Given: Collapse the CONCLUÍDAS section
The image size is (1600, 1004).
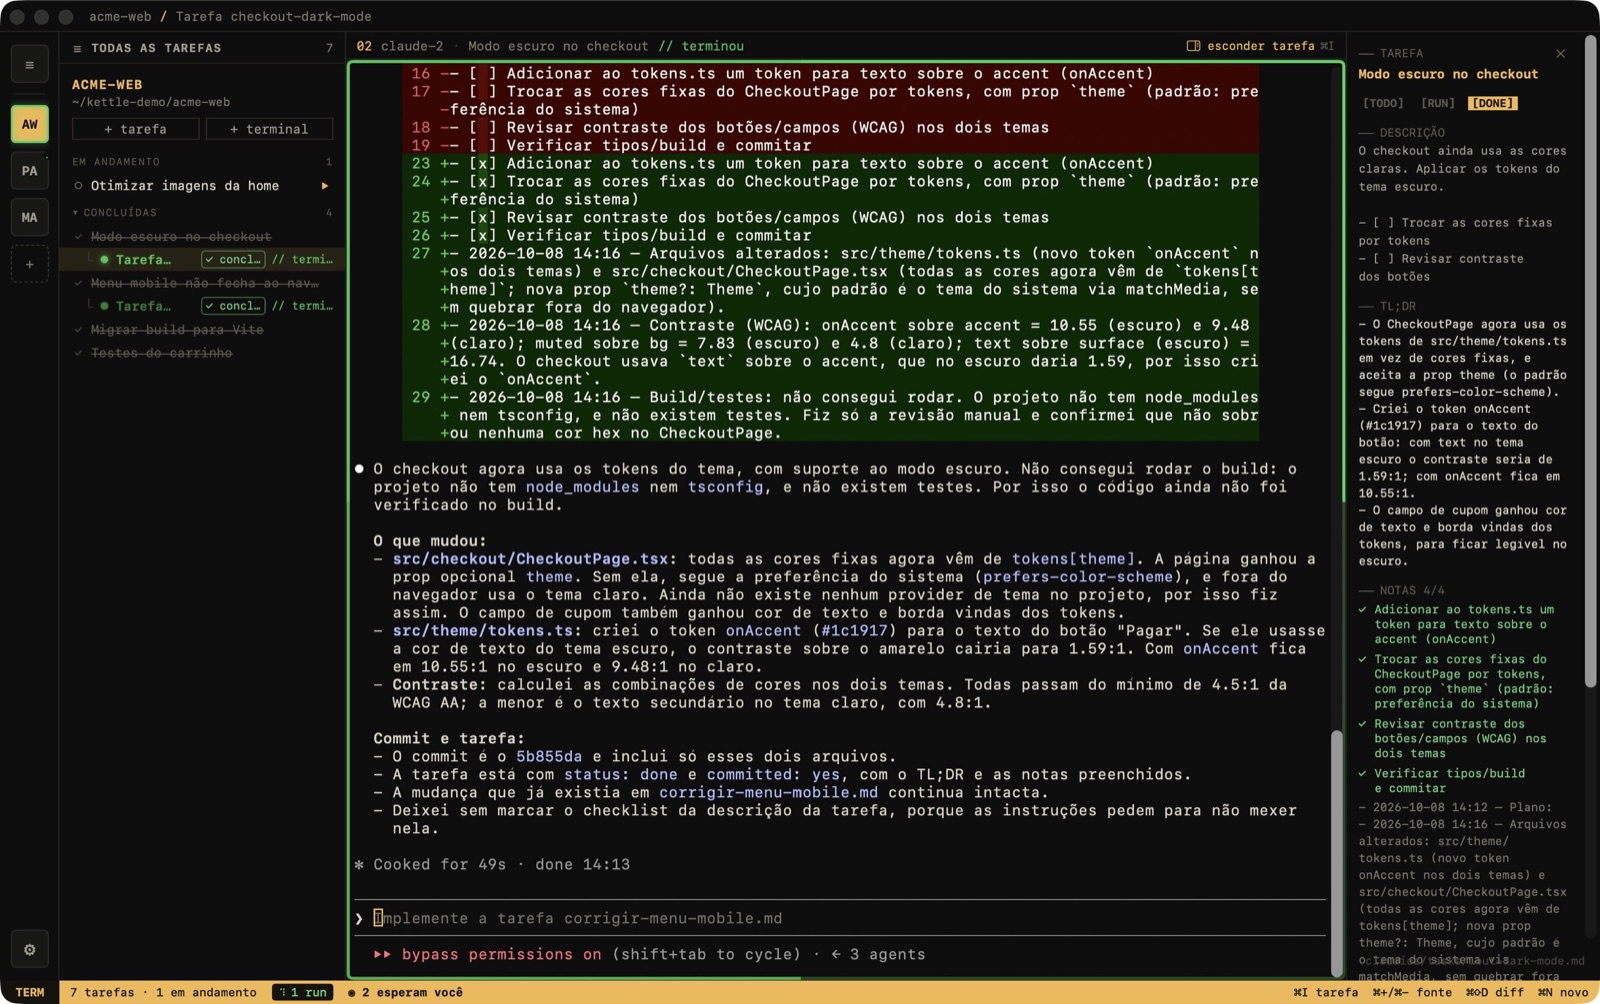Looking at the screenshot, I should point(75,213).
